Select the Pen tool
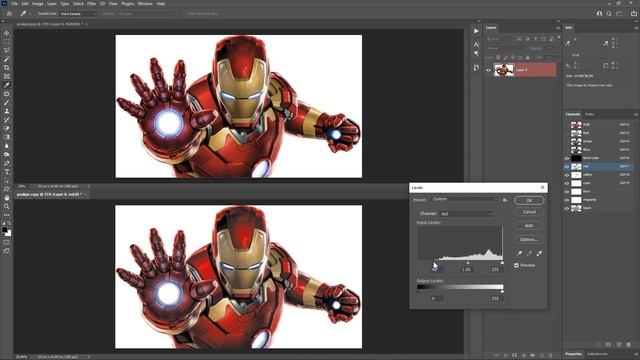Image resolution: width=640 pixels, height=360 pixels. [x=7, y=163]
